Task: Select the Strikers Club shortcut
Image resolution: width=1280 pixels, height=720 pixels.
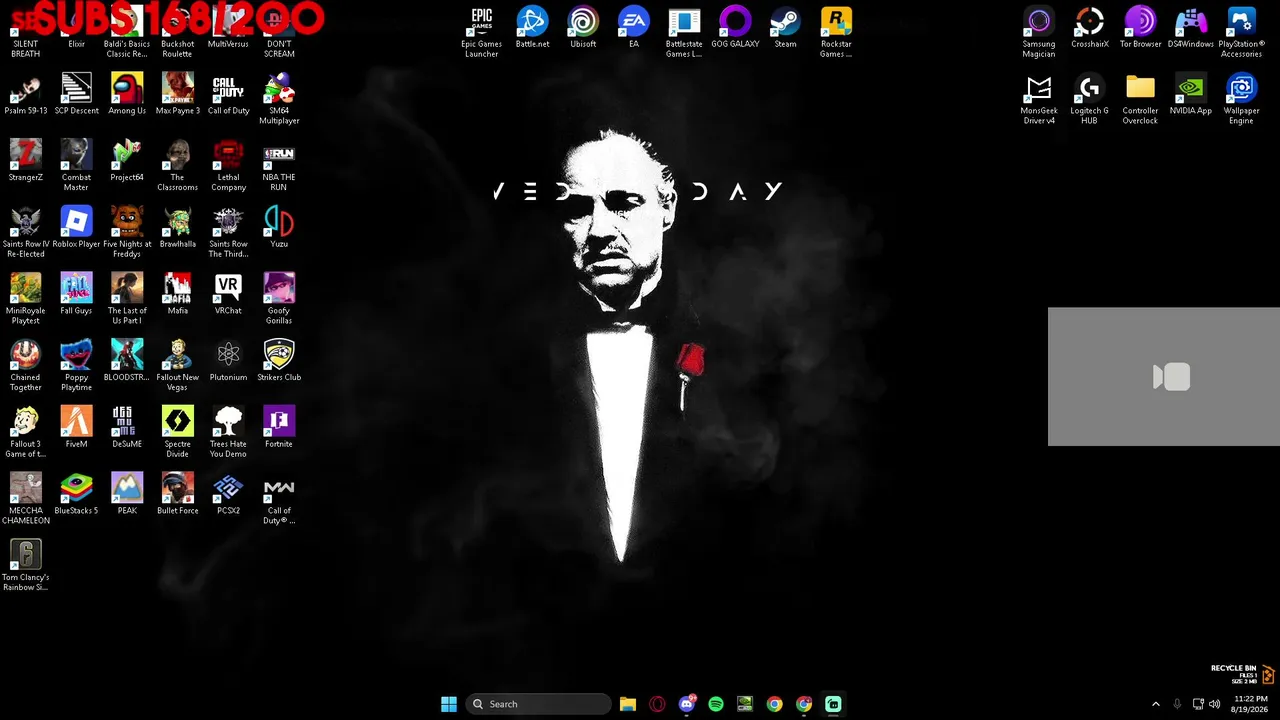Action: coord(279,361)
